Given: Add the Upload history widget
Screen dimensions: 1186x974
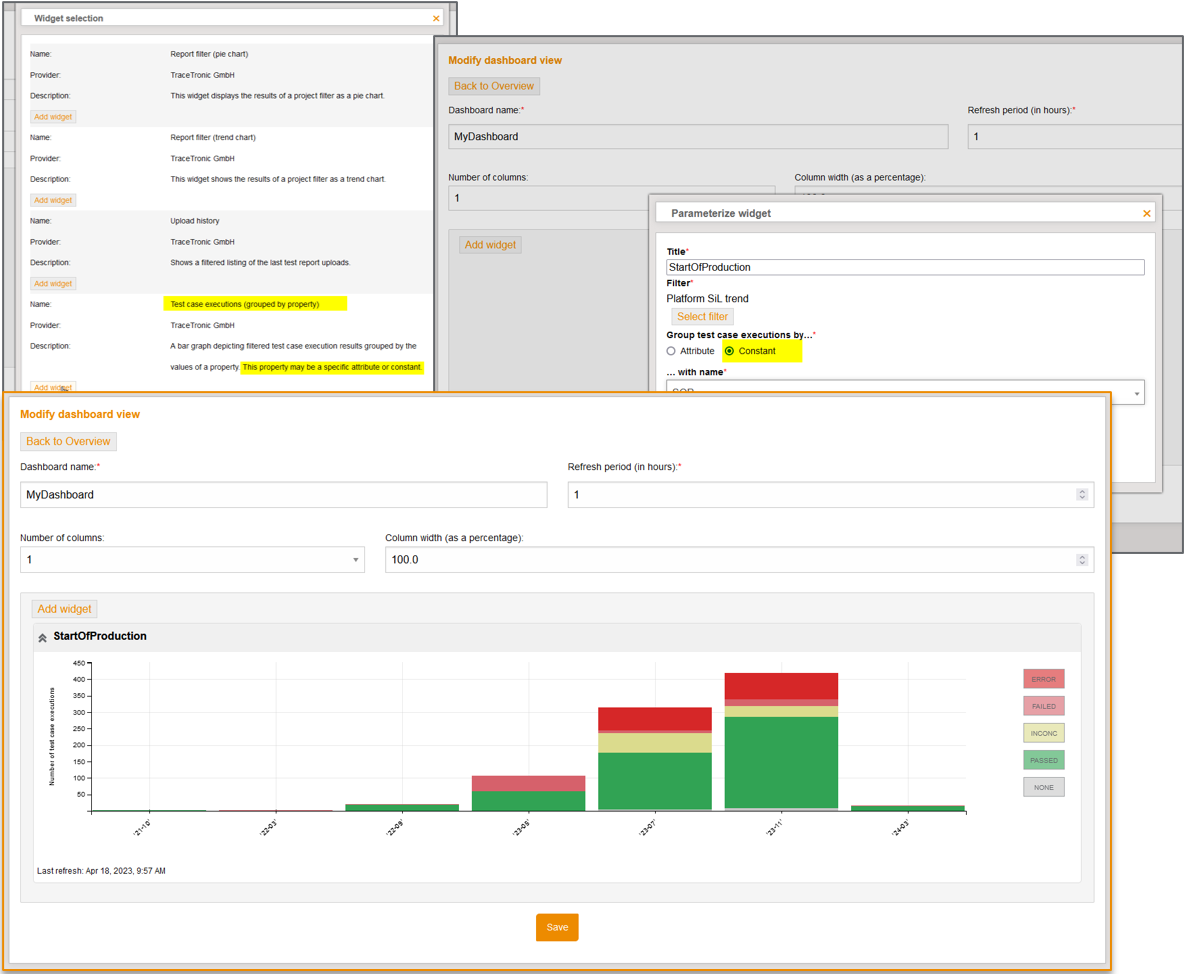Looking at the screenshot, I should [52, 283].
